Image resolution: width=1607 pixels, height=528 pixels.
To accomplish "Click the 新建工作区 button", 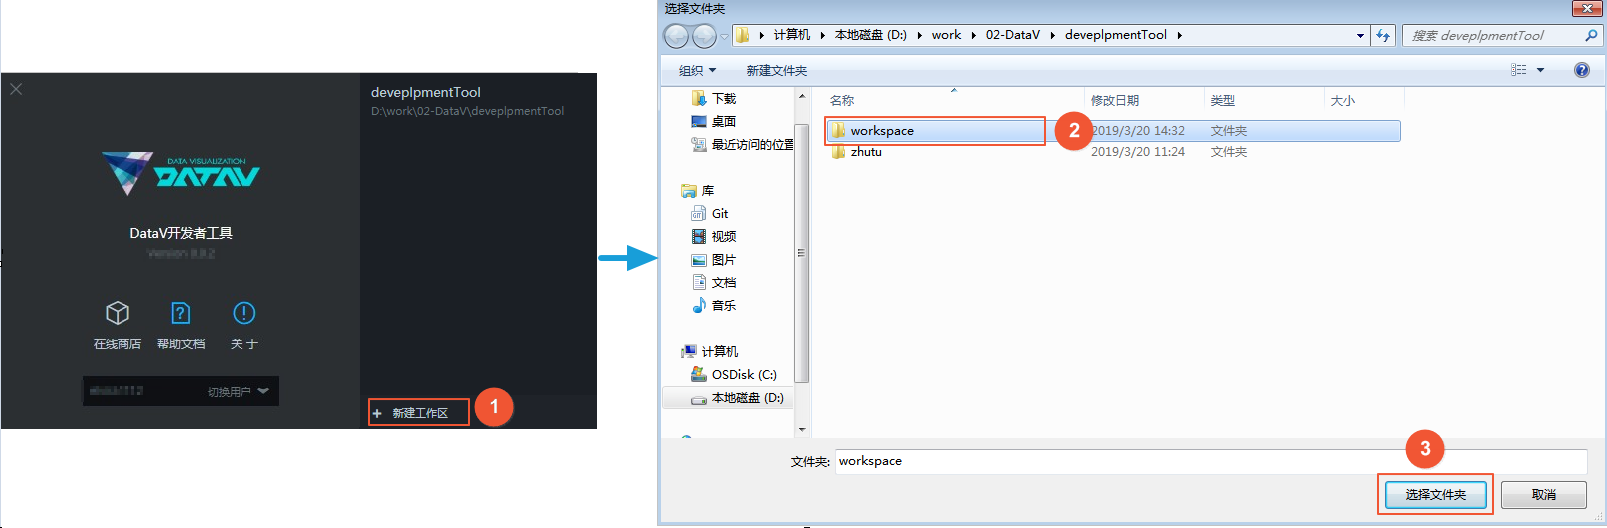I will point(418,413).
